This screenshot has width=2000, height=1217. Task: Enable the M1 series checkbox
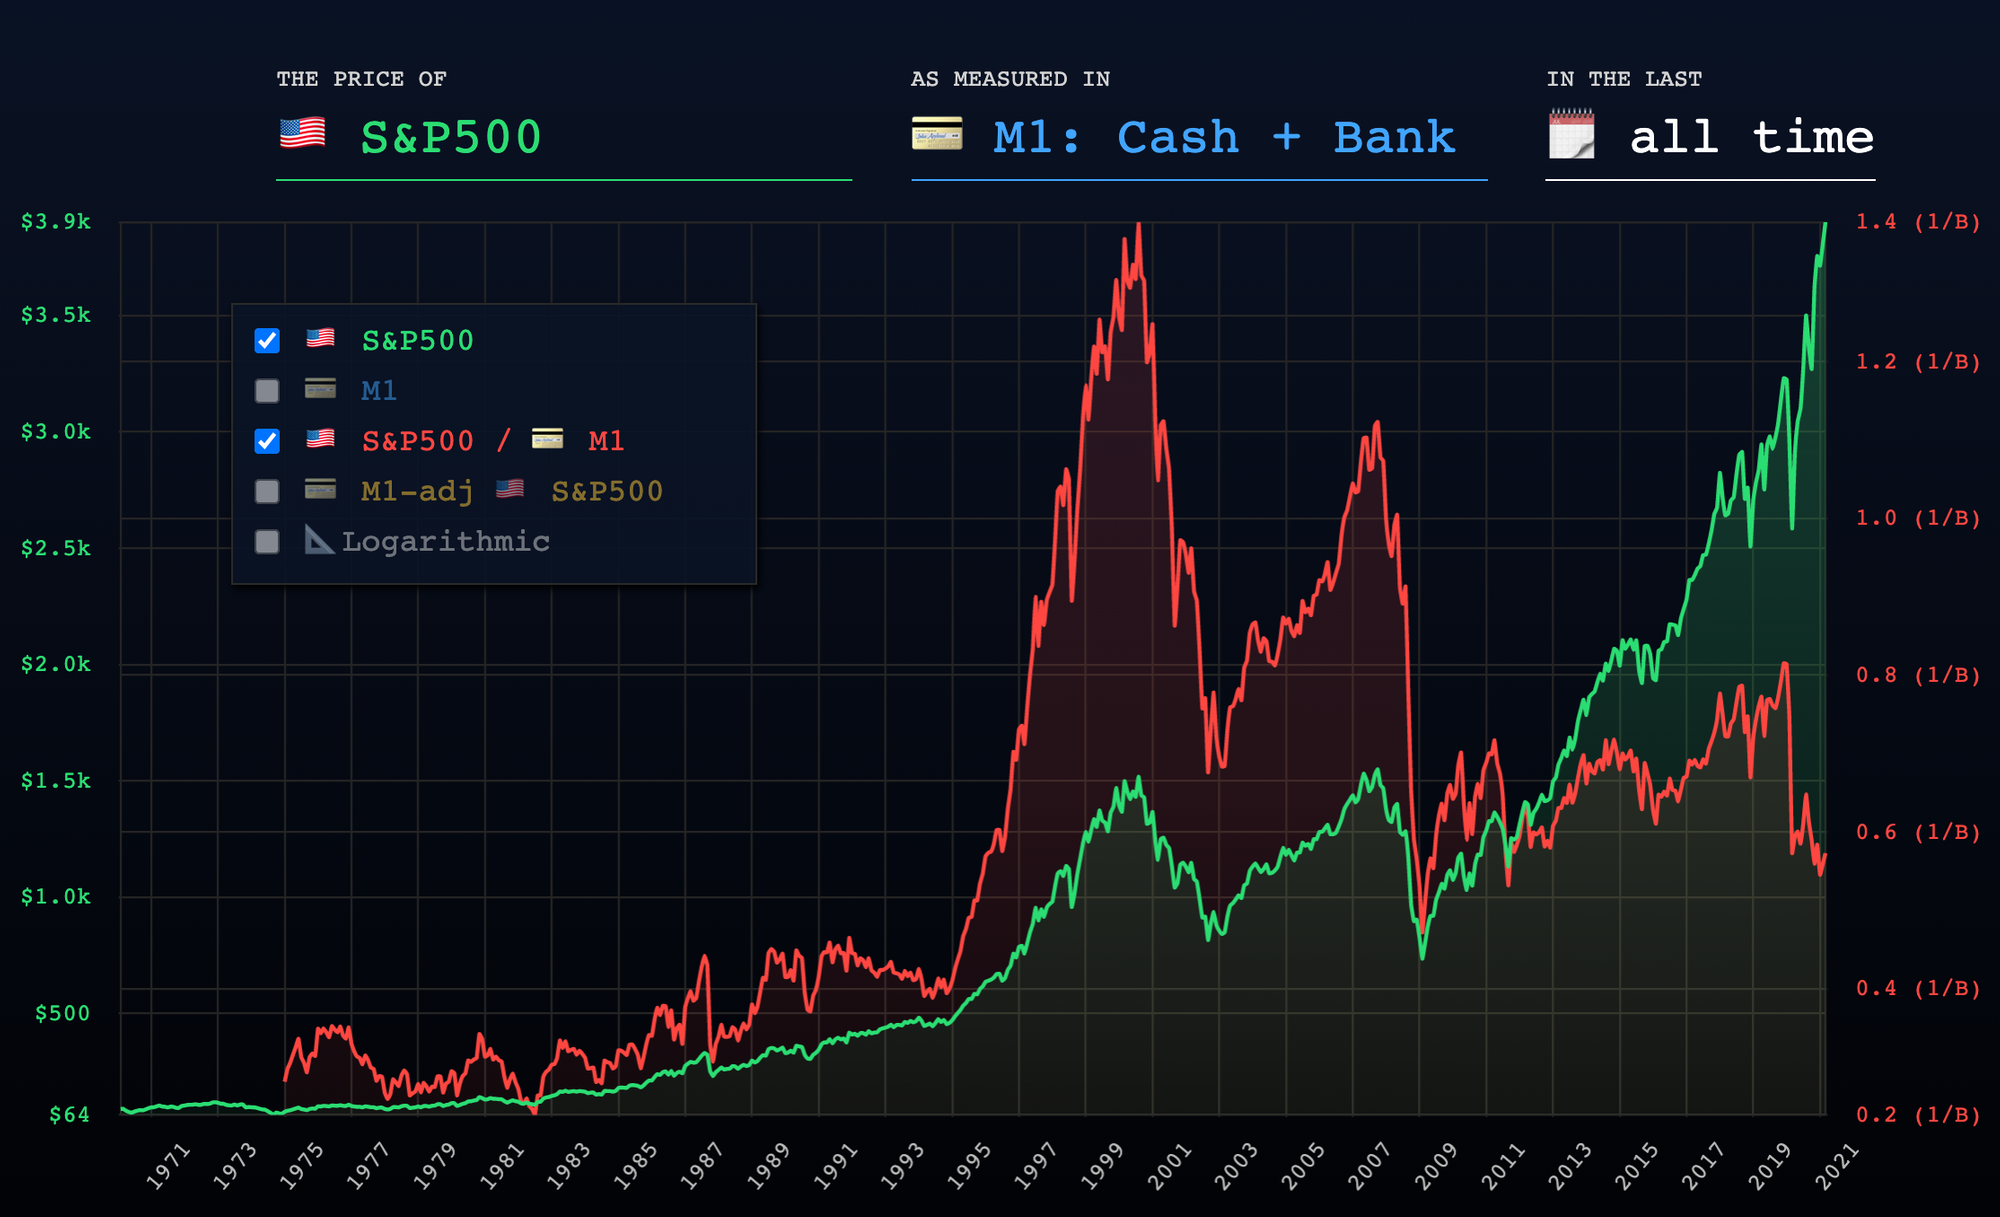267,391
